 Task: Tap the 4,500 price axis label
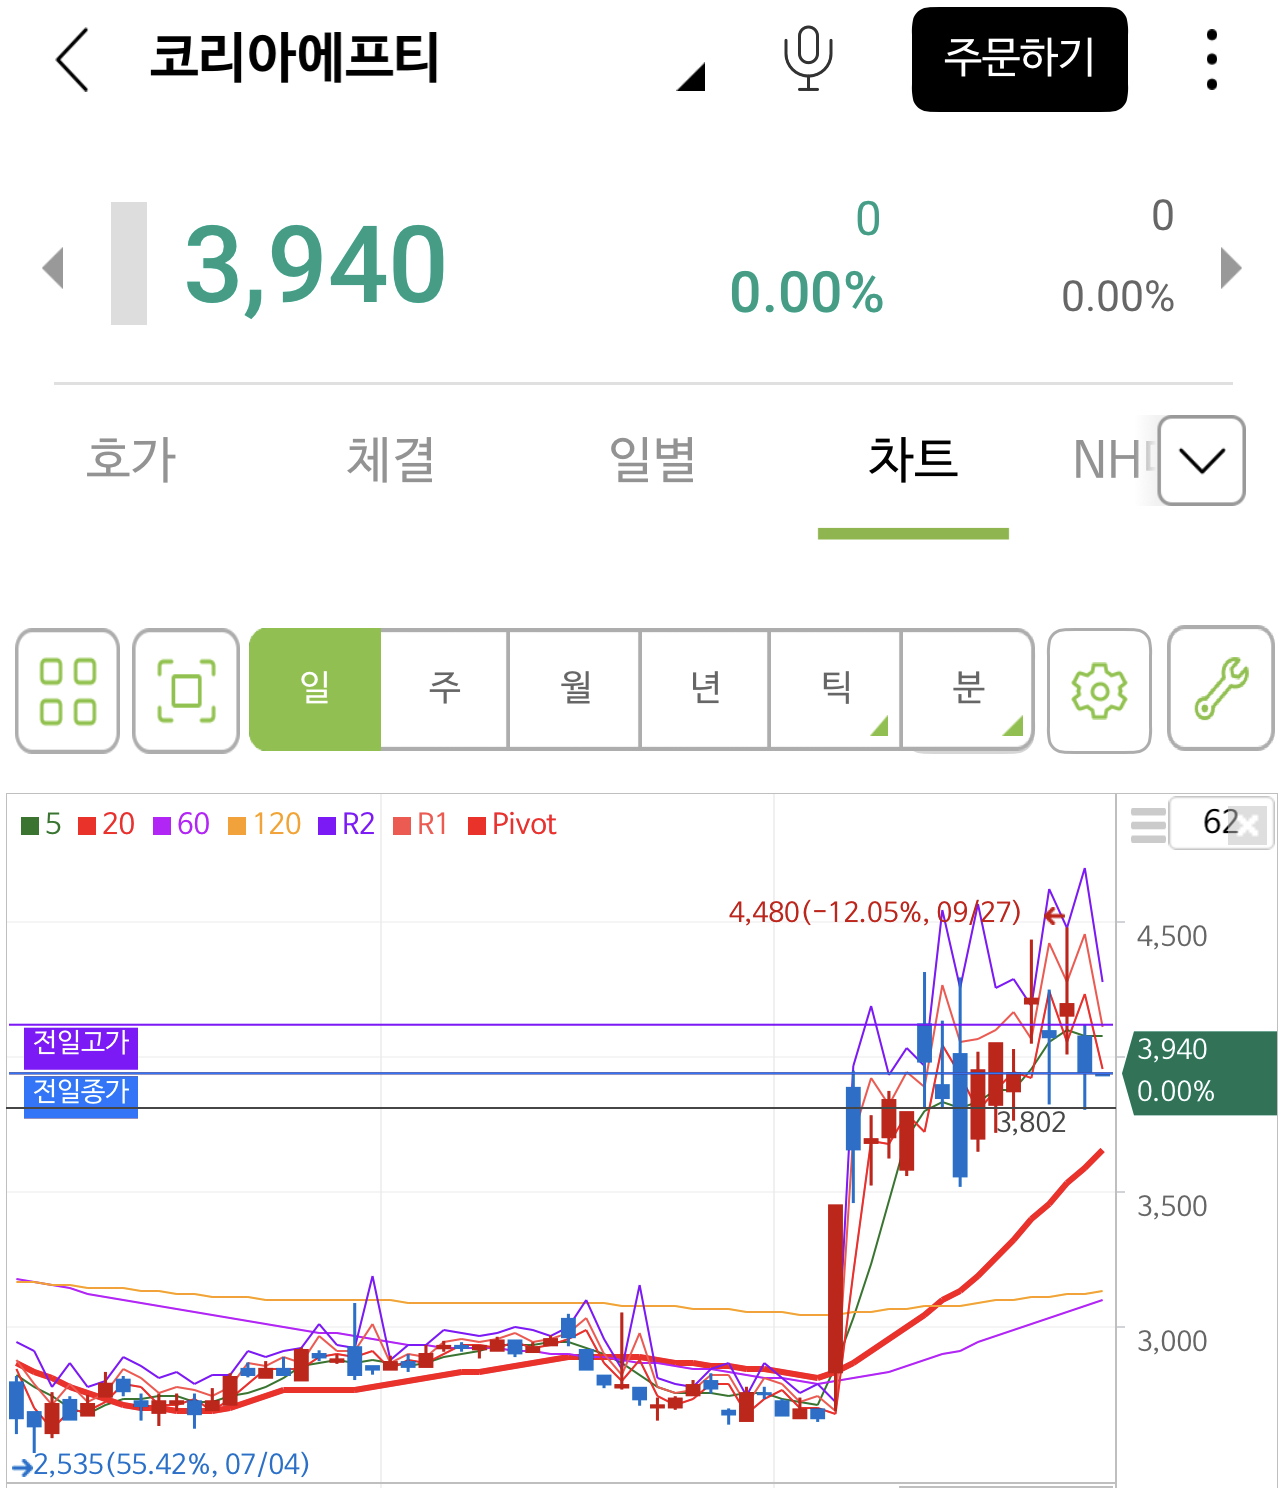tap(1172, 937)
